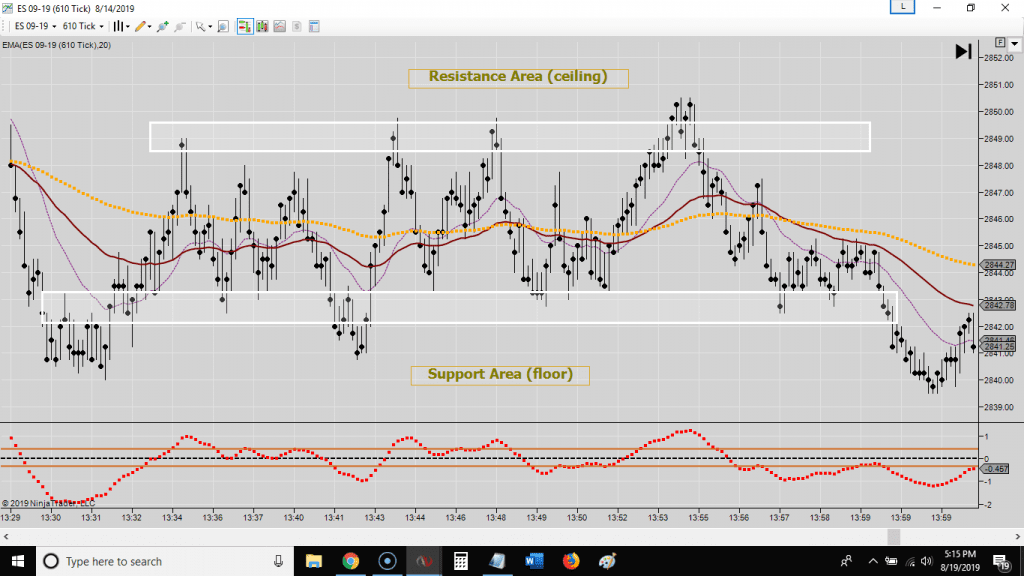Select the EMA(ES 09-19 (610 Tick),20) indicator label

click(57, 45)
